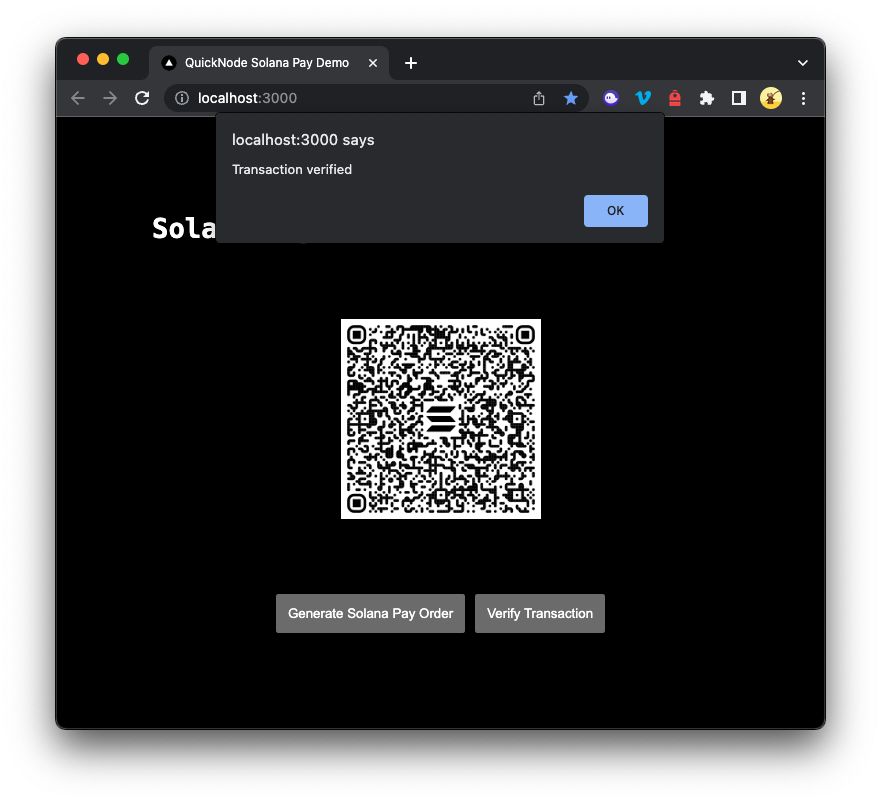Click the 'localhost:3000 says' dialog heading
Image resolution: width=881 pixels, height=803 pixels.
(x=303, y=140)
